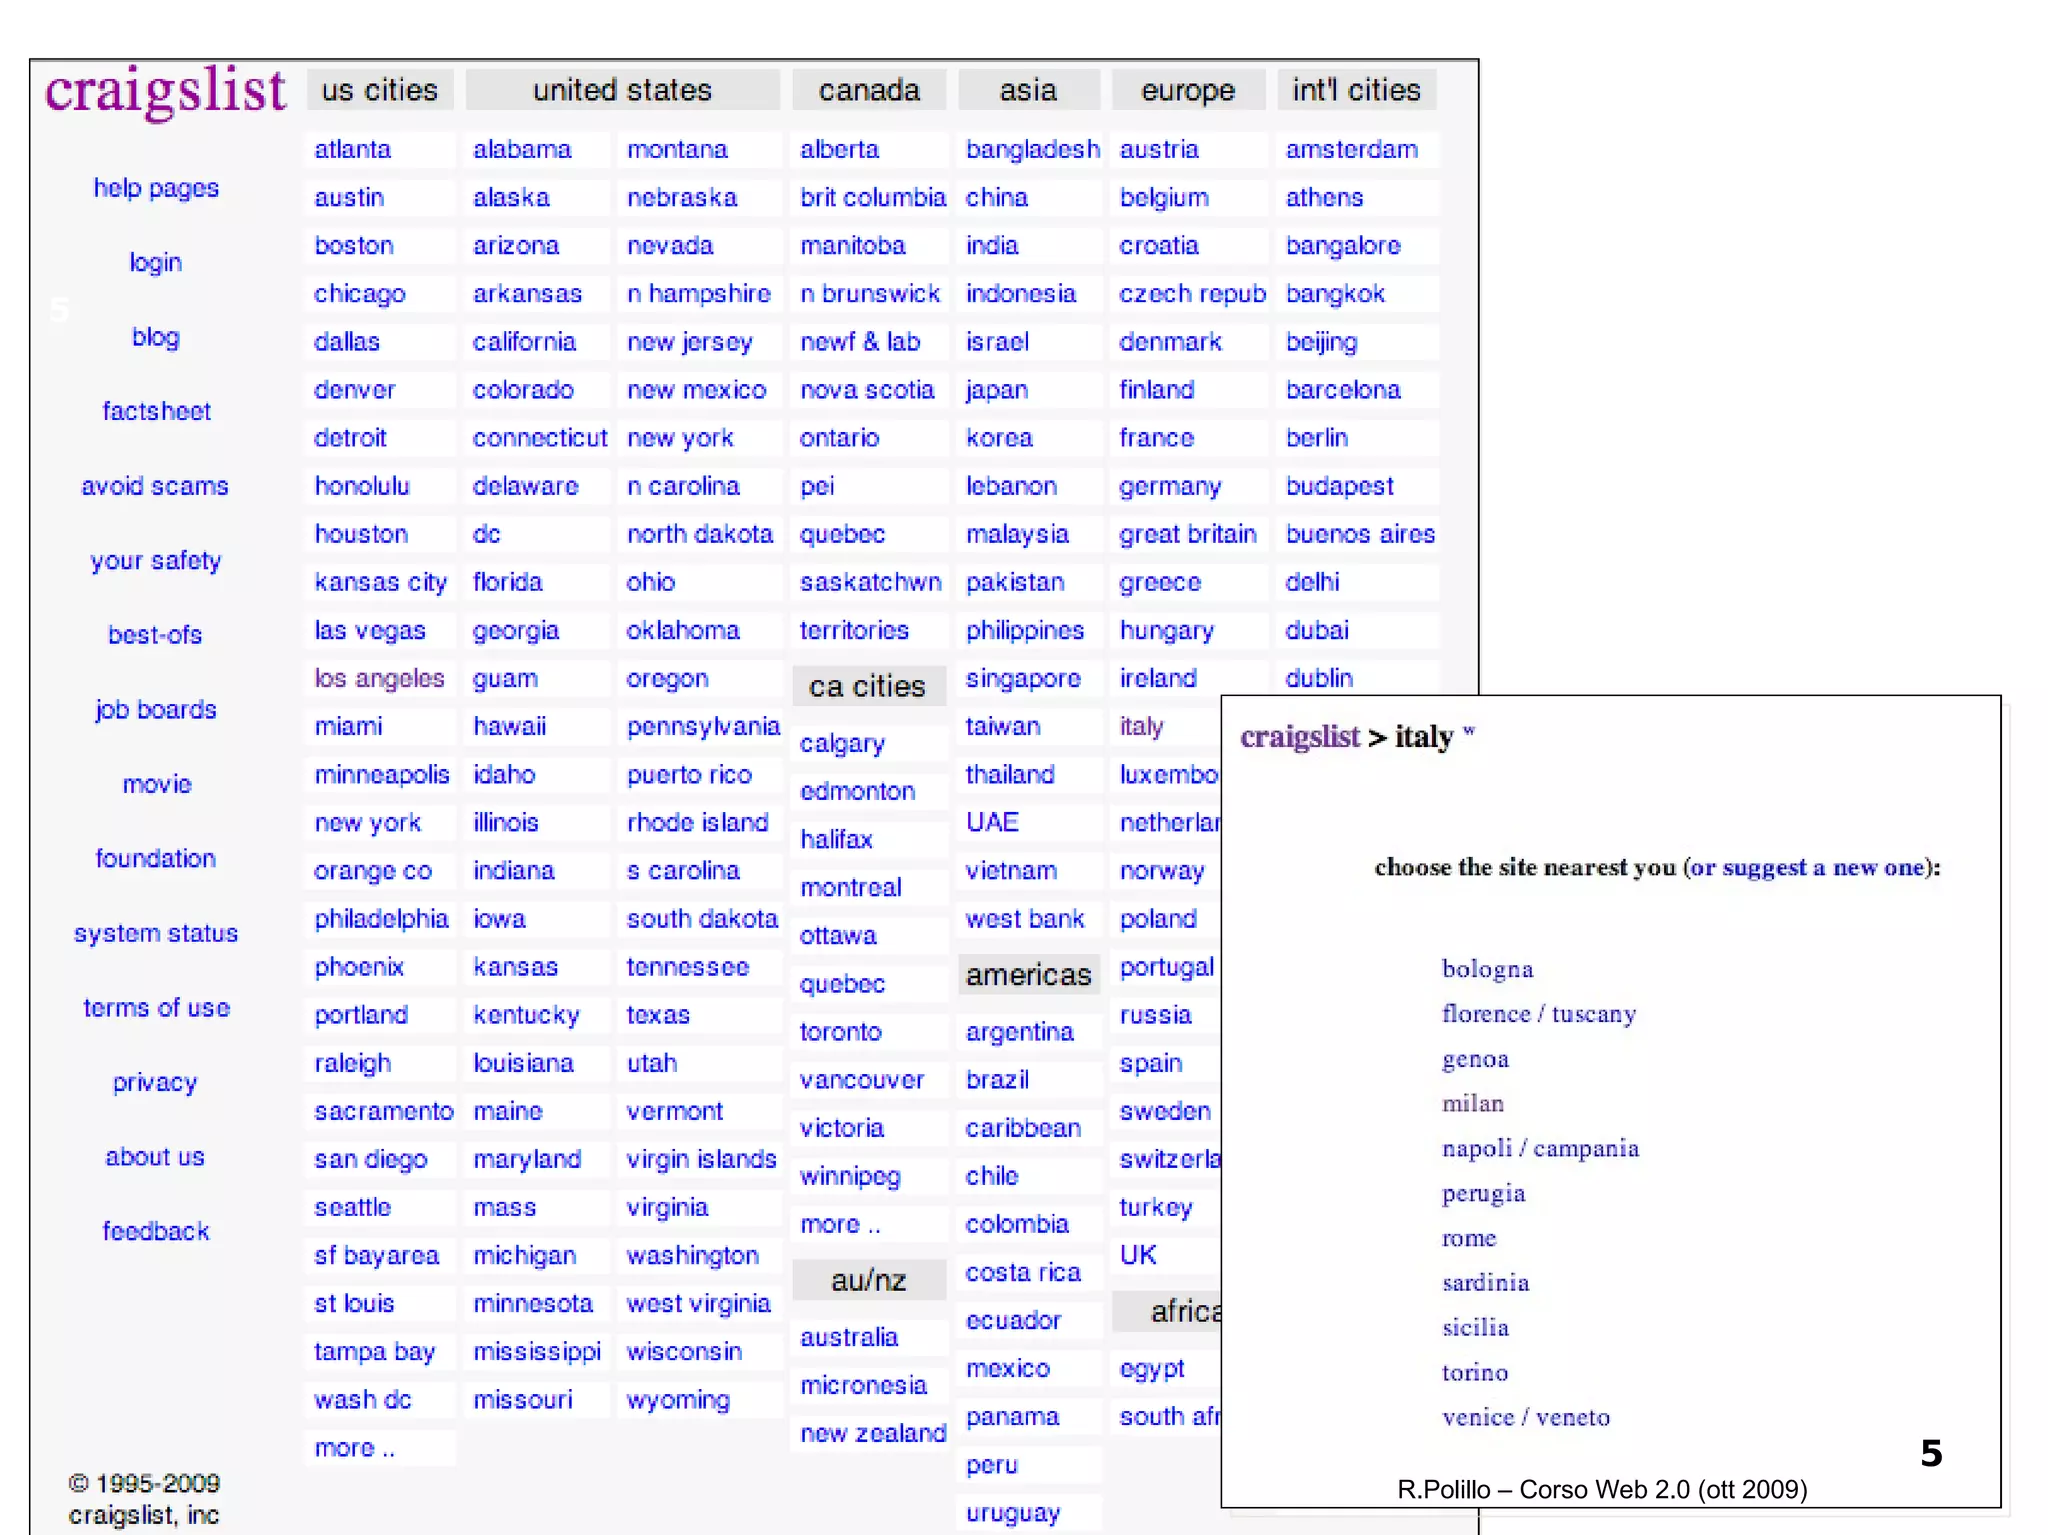Viewport: 2048px width, 1535px height.
Task: Go to dublin city page
Action: pyautogui.click(x=1318, y=679)
